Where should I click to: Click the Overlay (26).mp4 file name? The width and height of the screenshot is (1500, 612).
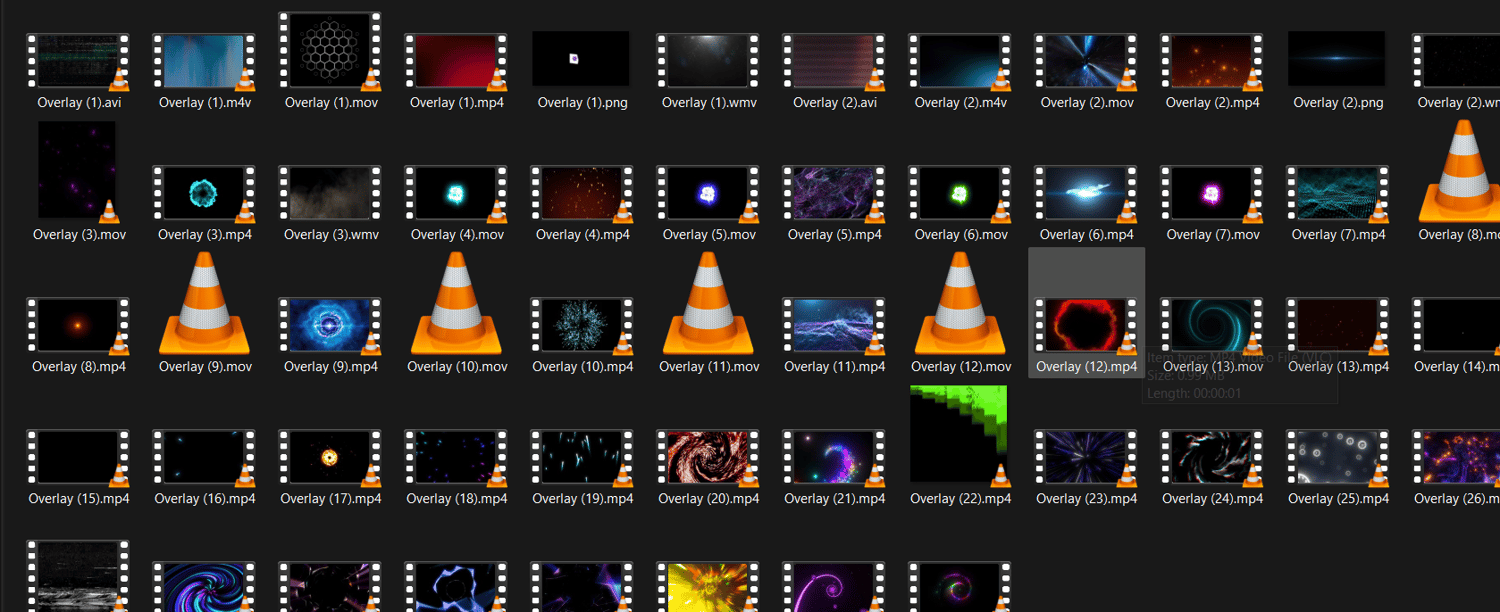(x=1457, y=498)
